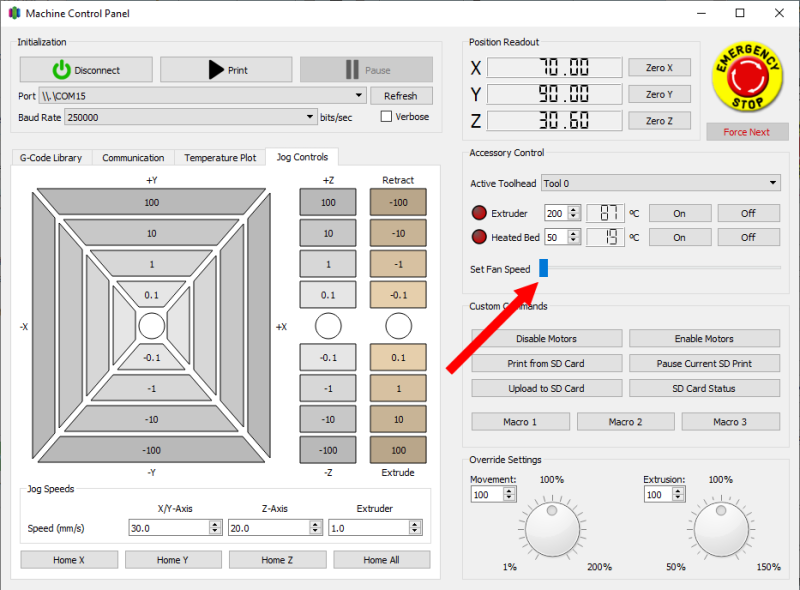The image size is (800, 590).
Task: Open the Port selection dropdown
Action: [357, 95]
